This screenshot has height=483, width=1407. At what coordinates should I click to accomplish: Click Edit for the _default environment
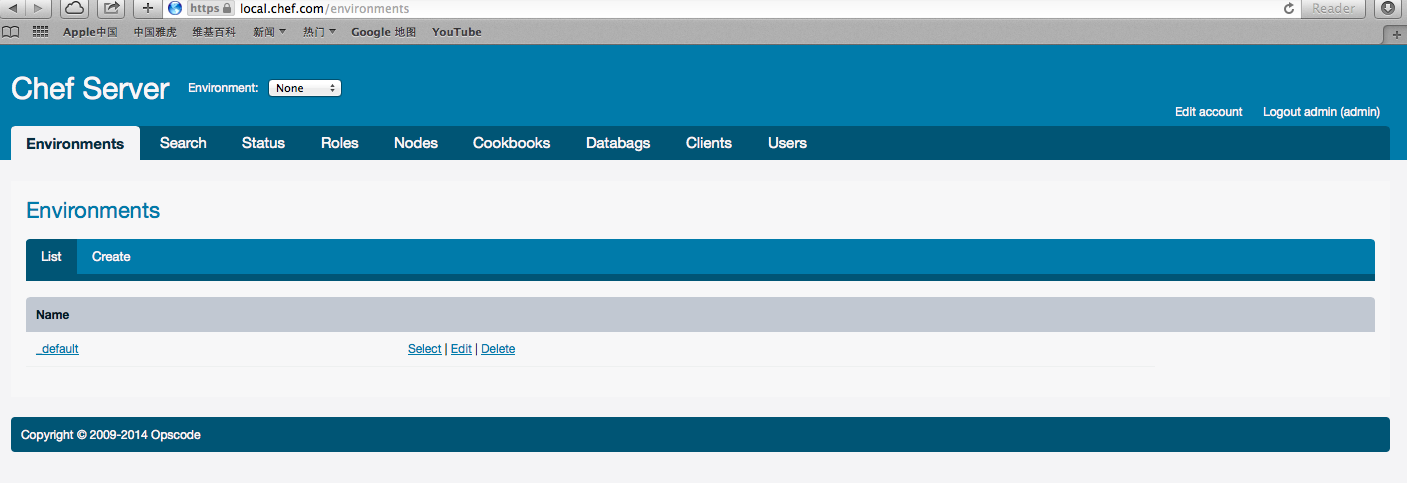[461, 349]
